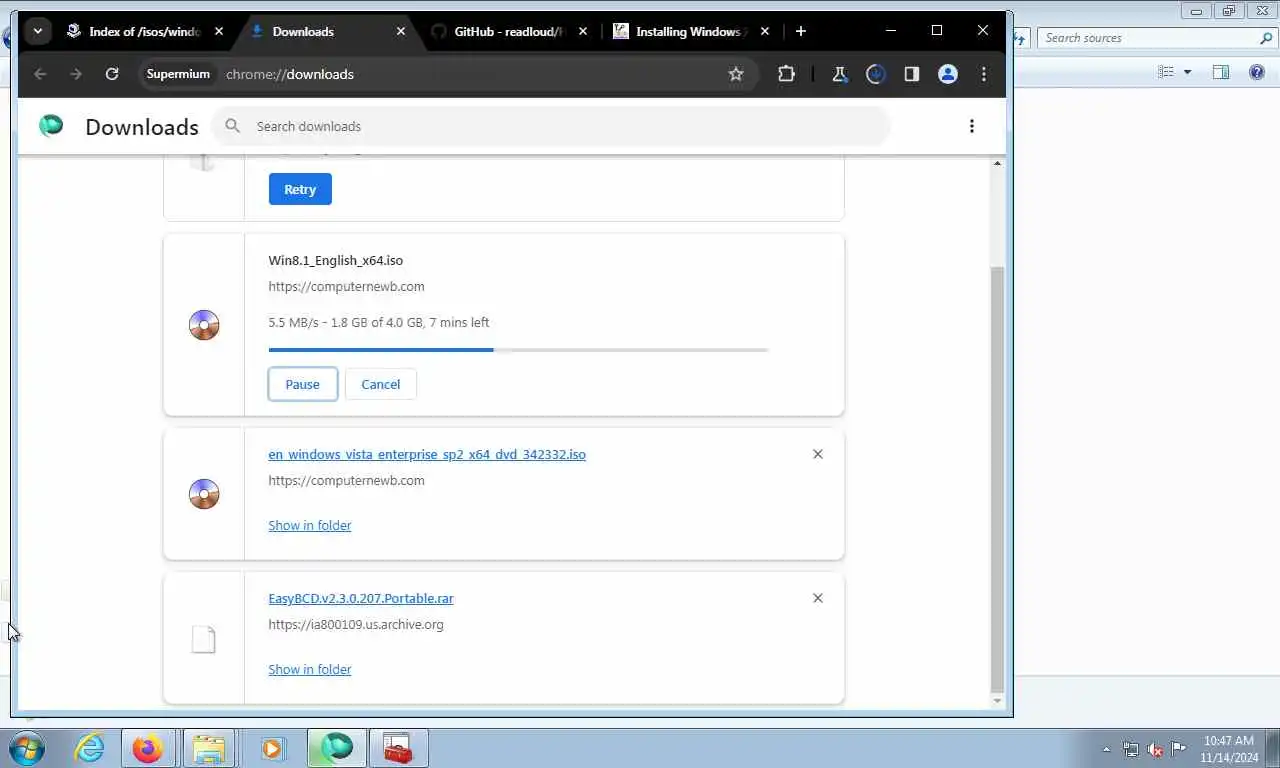Close the Installing Windows tab
1280x768 pixels.
click(x=765, y=31)
